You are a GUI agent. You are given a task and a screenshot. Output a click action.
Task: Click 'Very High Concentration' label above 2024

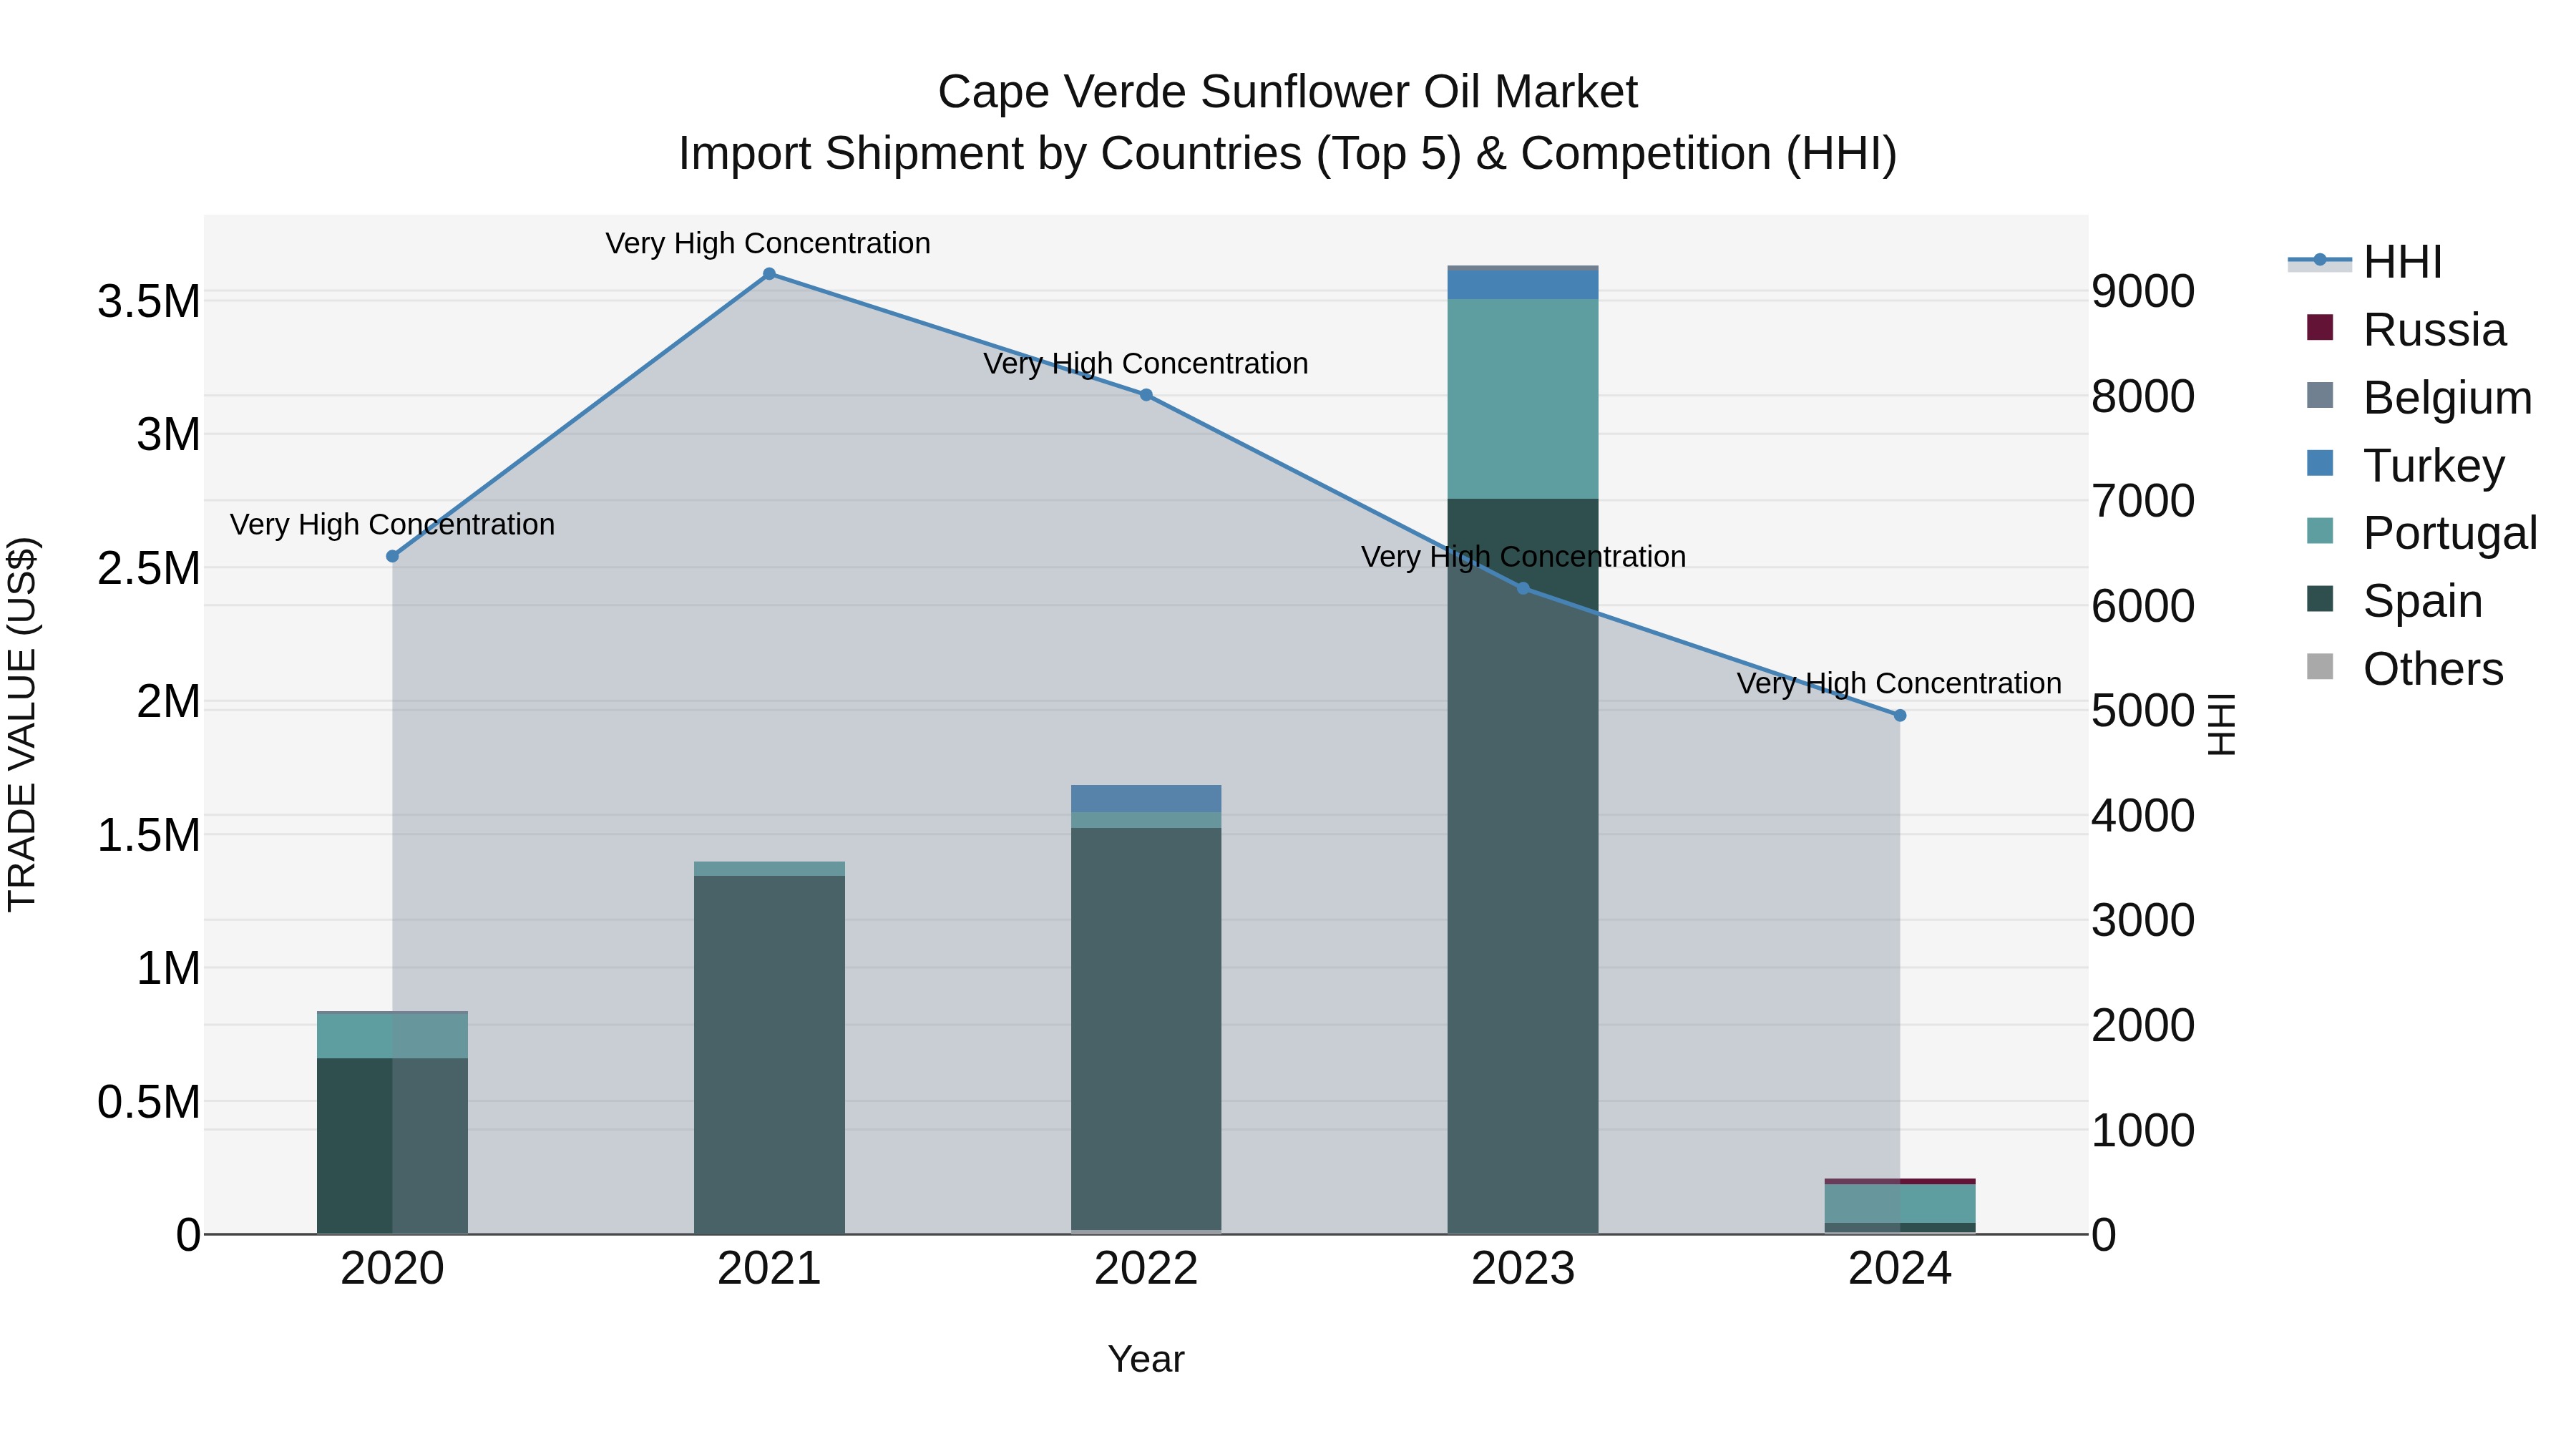1899,683
